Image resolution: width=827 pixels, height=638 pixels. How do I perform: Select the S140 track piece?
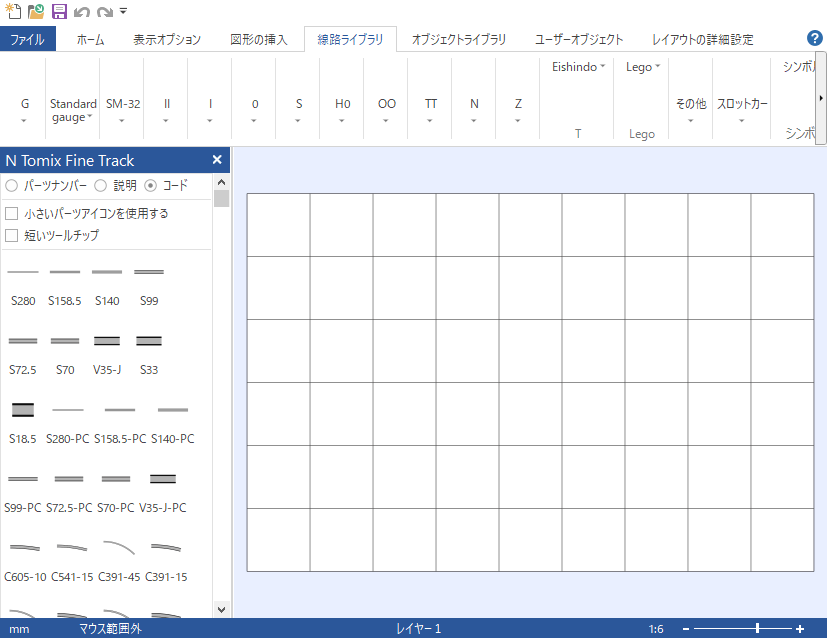(107, 285)
